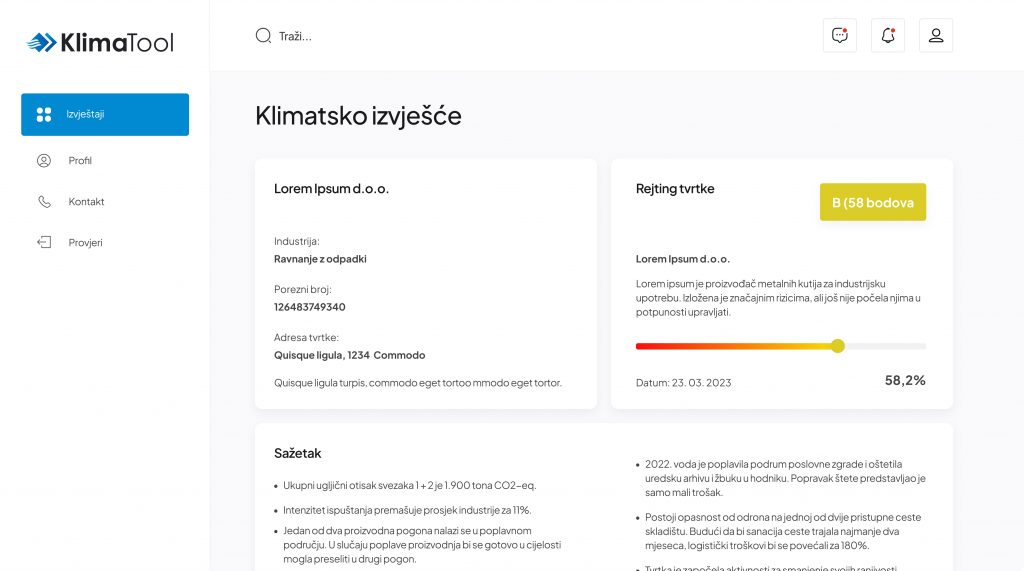Image resolution: width=1024 pixels, height=571 pixels.
Task: Click the yellow "B (58 bodova" rating badge
Action: (x=873, y=202)
